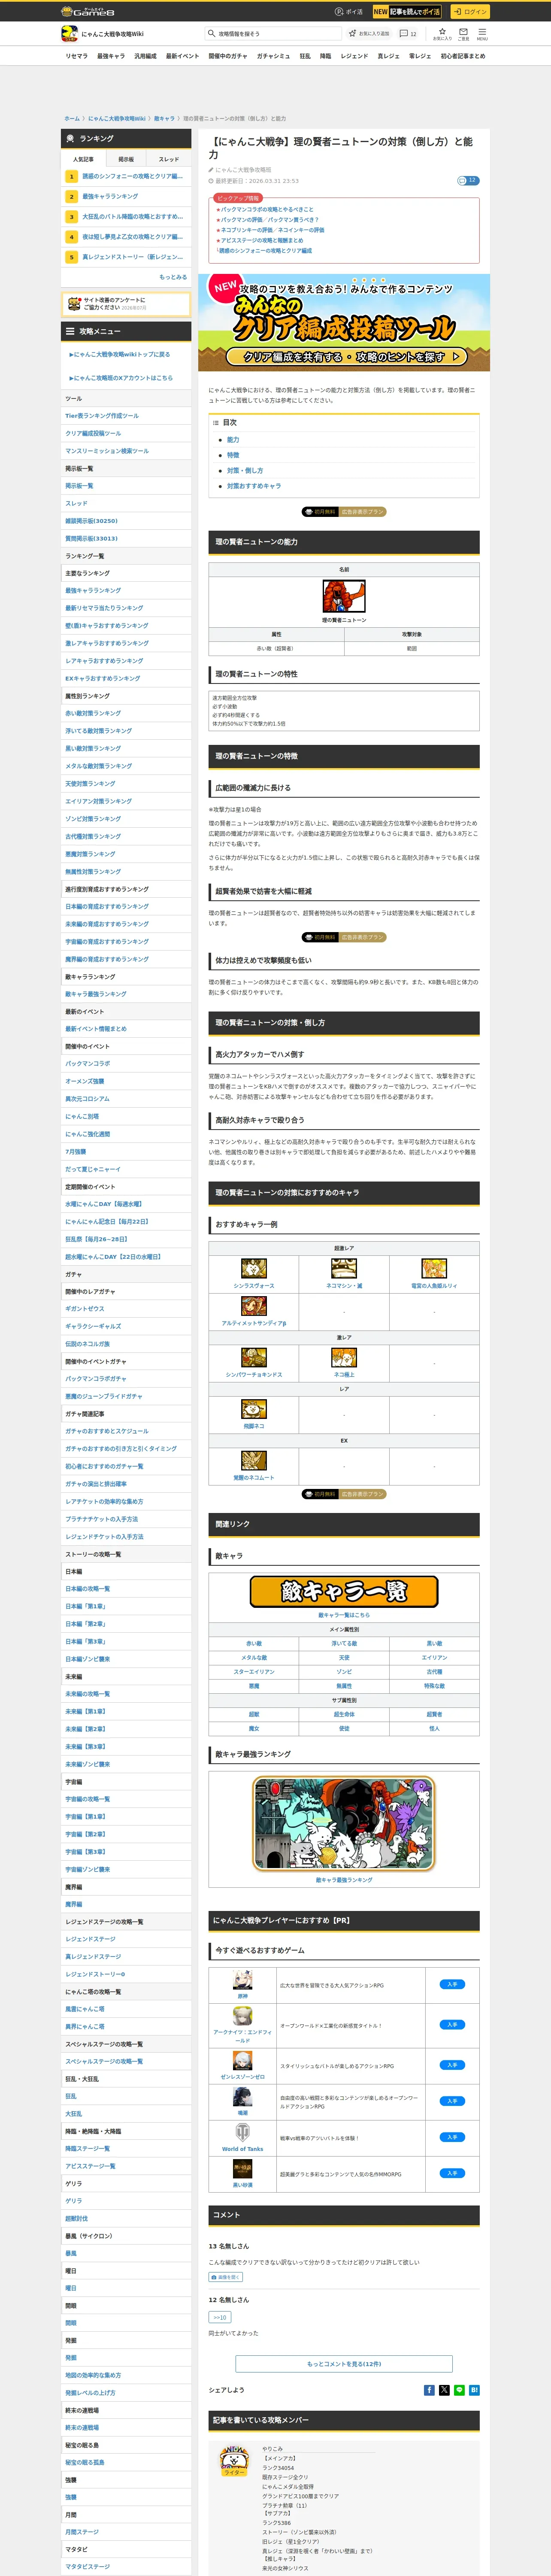Open Tier表ランキング作成ツール sidebar link
This screenshot has width=551, height=2576.
click(102, 416)
